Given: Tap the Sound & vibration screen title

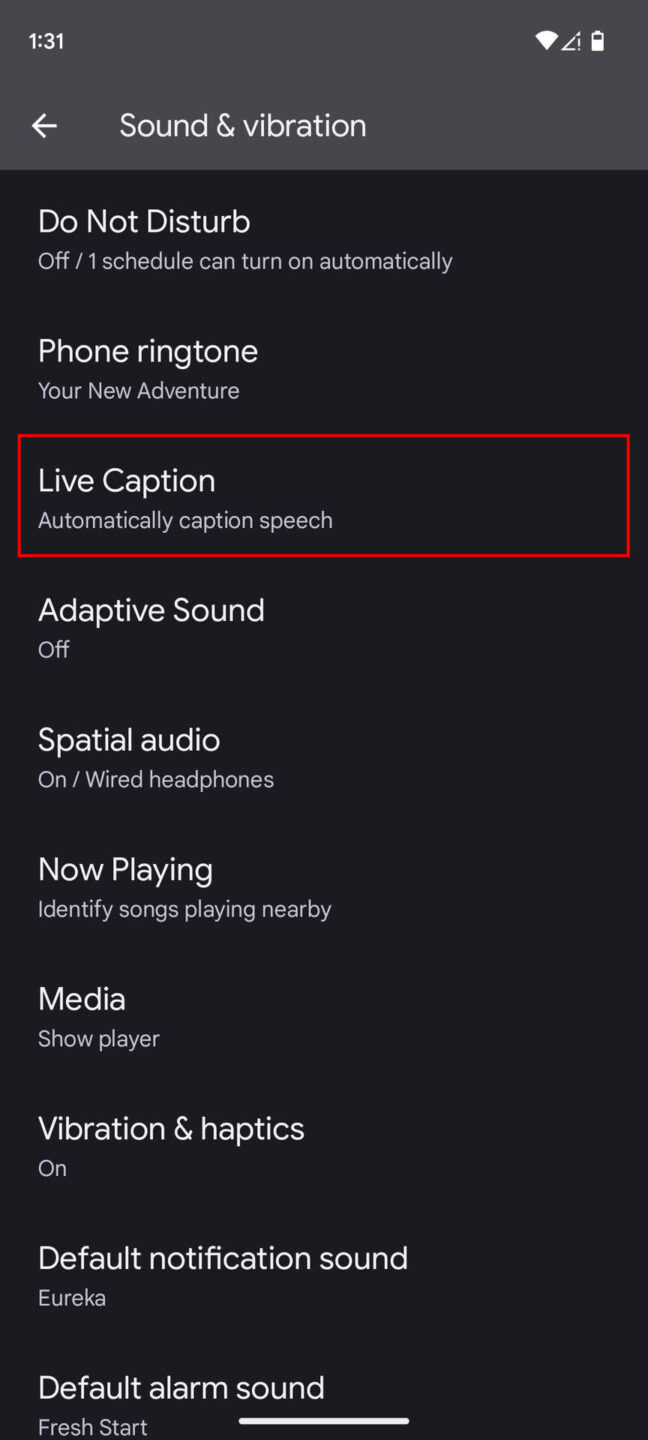Looking at the screenshot, I should tap(242, 125).
